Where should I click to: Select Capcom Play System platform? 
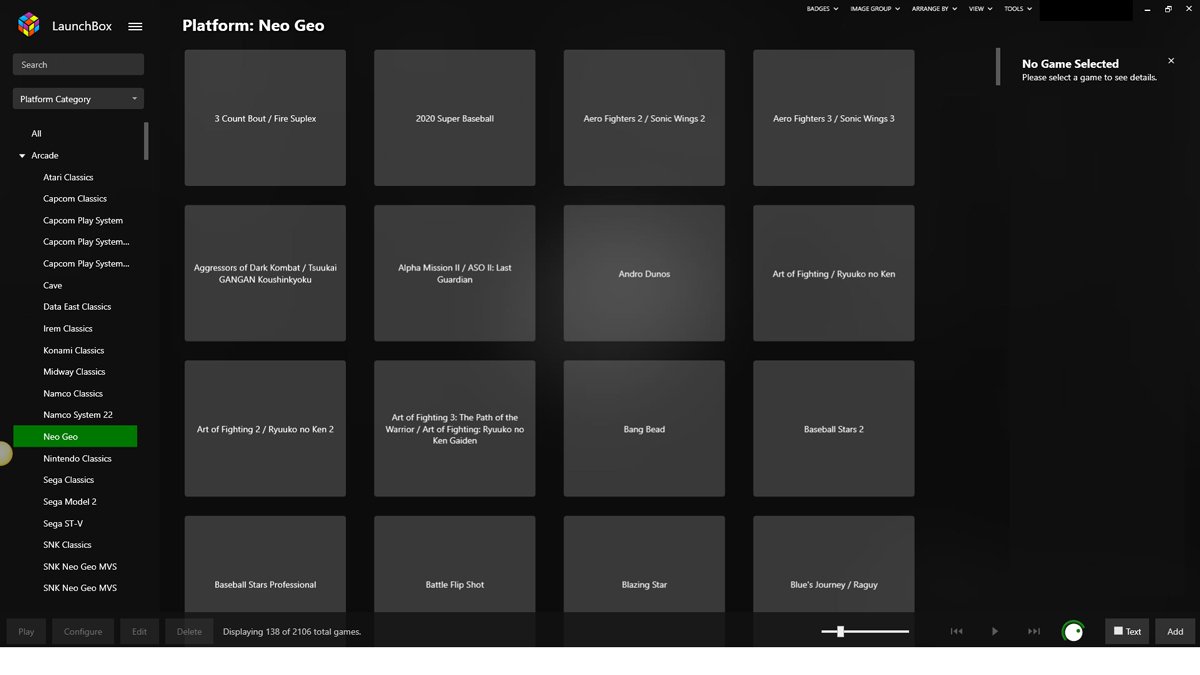(x=83, y=221)
